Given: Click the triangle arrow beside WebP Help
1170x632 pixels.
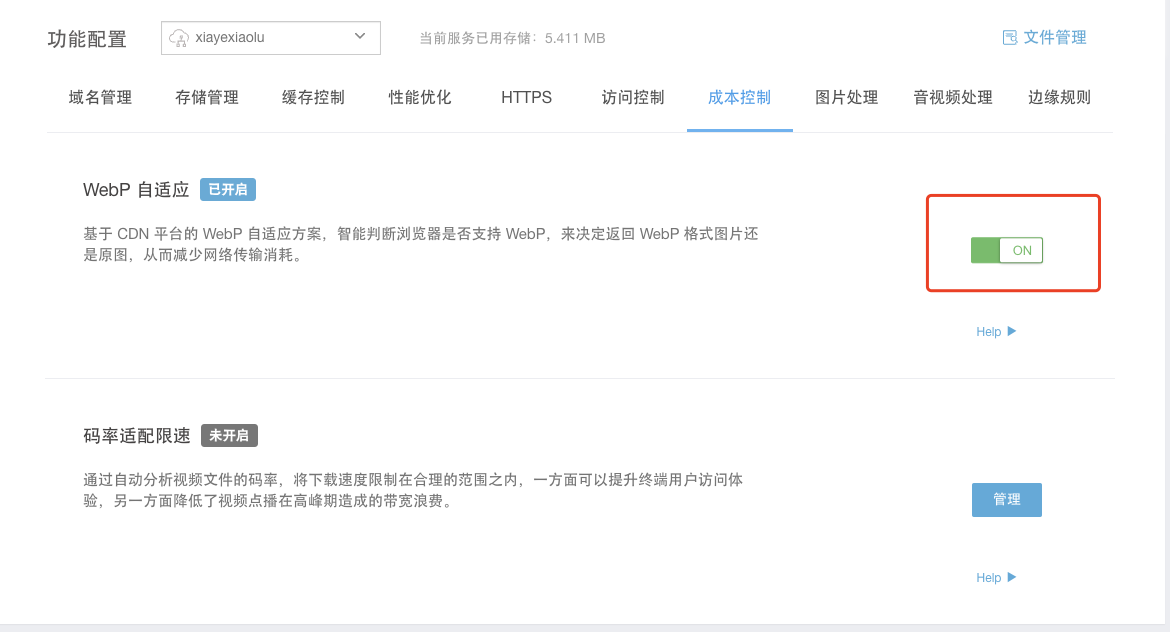Looking at the screenshot, I should click(x=1012, y=331).
